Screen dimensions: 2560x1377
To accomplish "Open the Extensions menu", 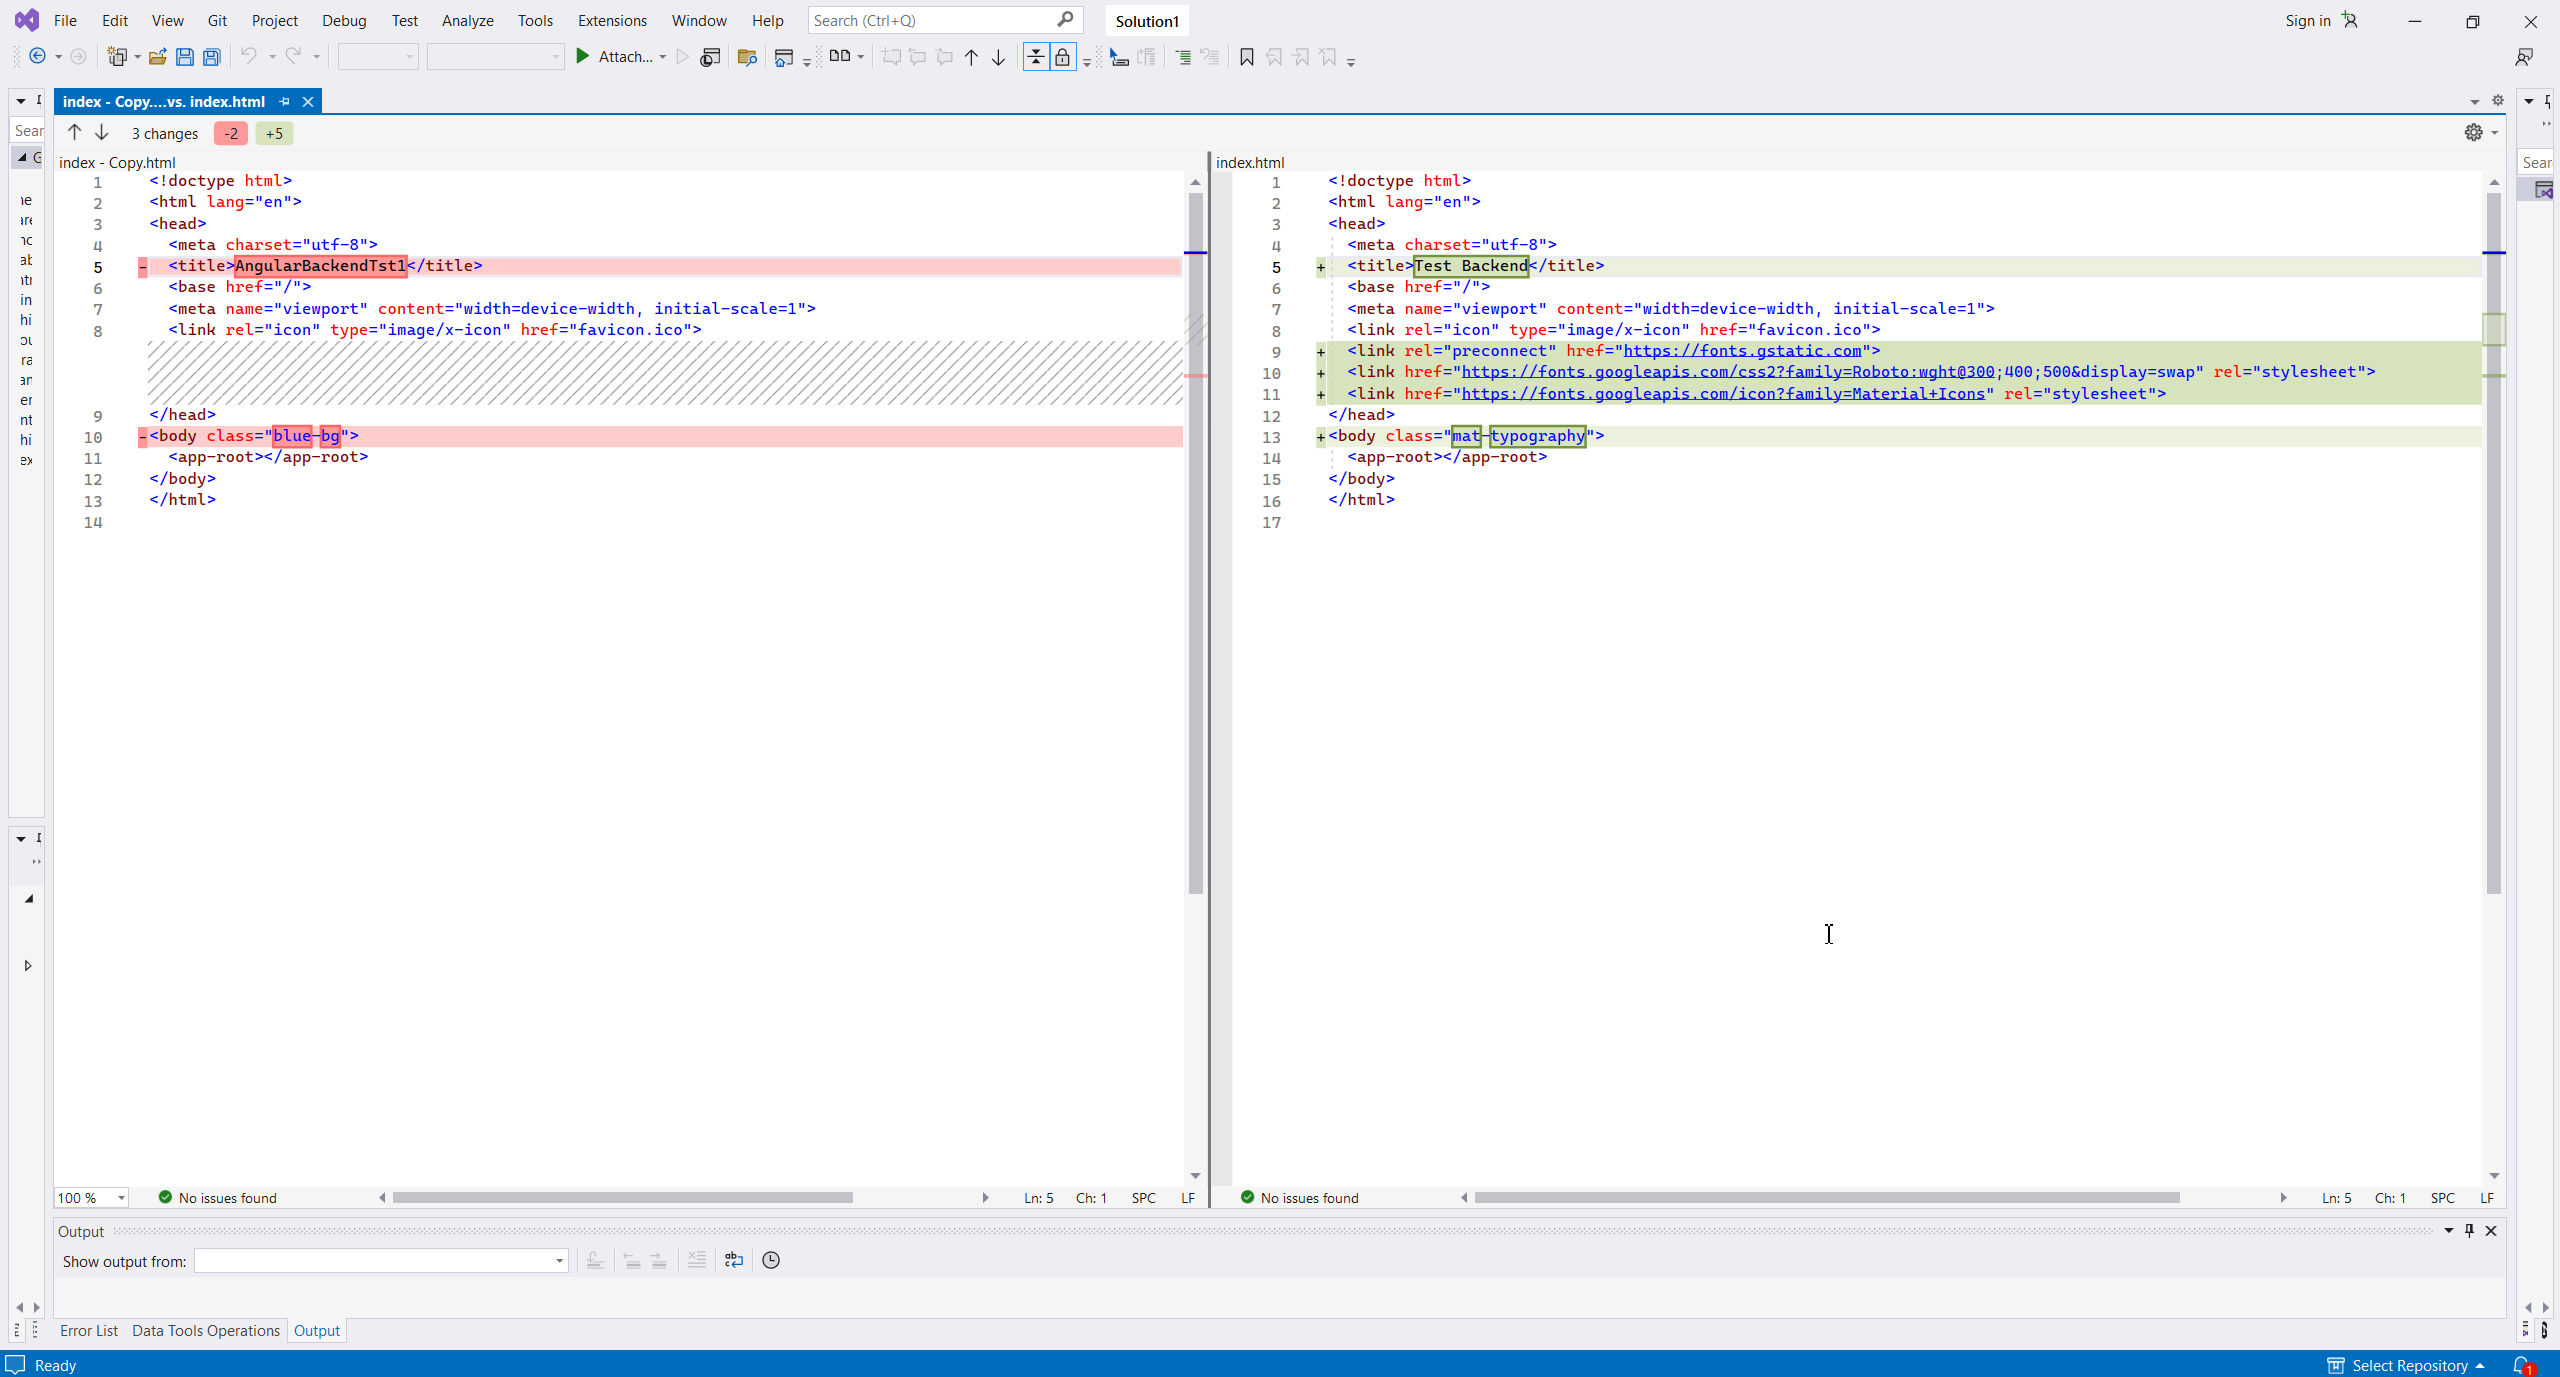I will [x=612, y=20].
